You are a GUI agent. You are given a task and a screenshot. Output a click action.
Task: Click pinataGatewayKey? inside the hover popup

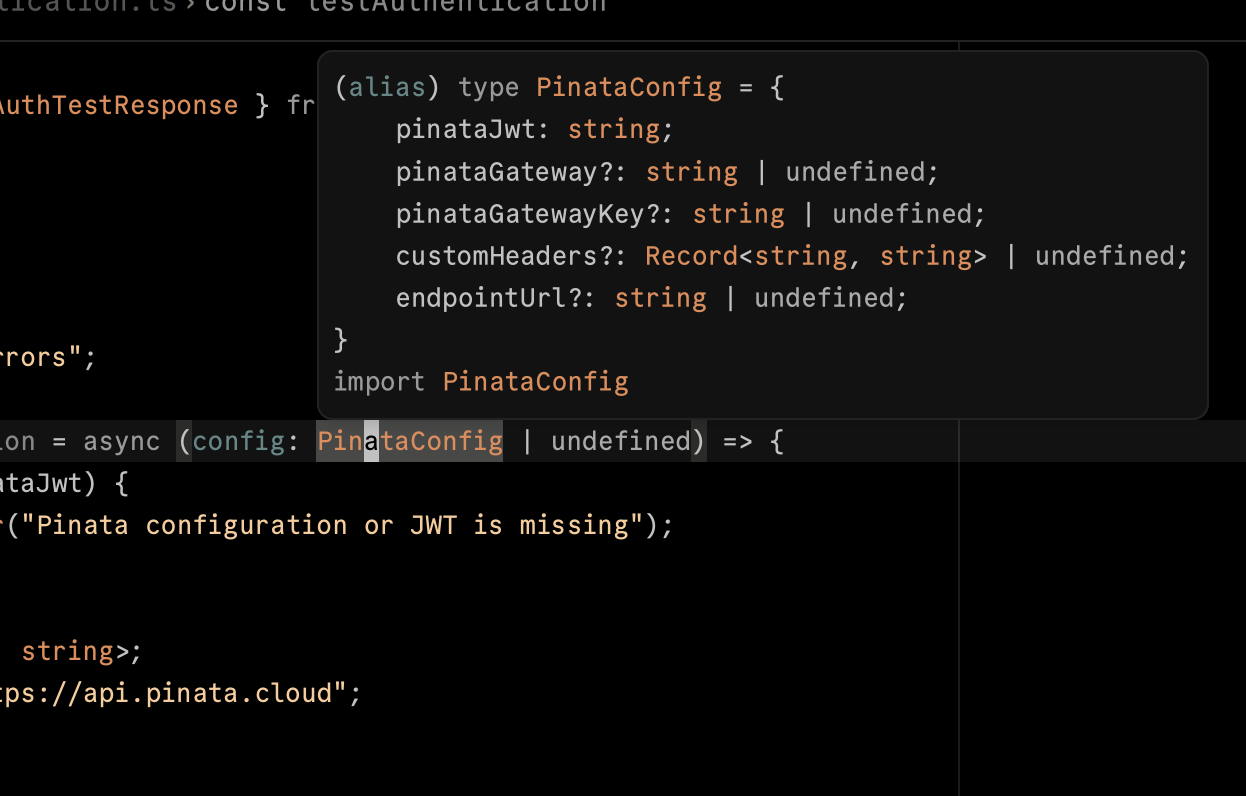click(527, 214)
